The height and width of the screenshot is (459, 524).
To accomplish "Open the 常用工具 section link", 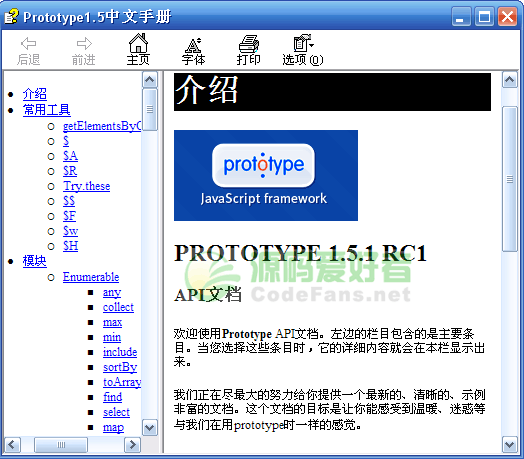I will [46, 110].
